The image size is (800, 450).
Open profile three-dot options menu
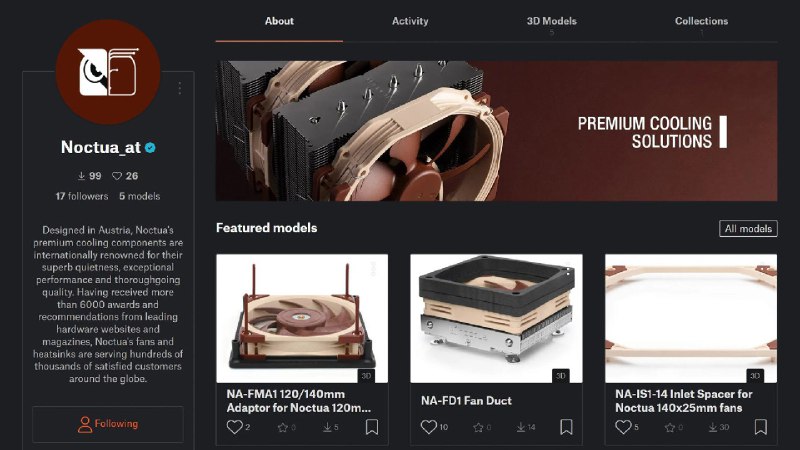pos(180,88)
